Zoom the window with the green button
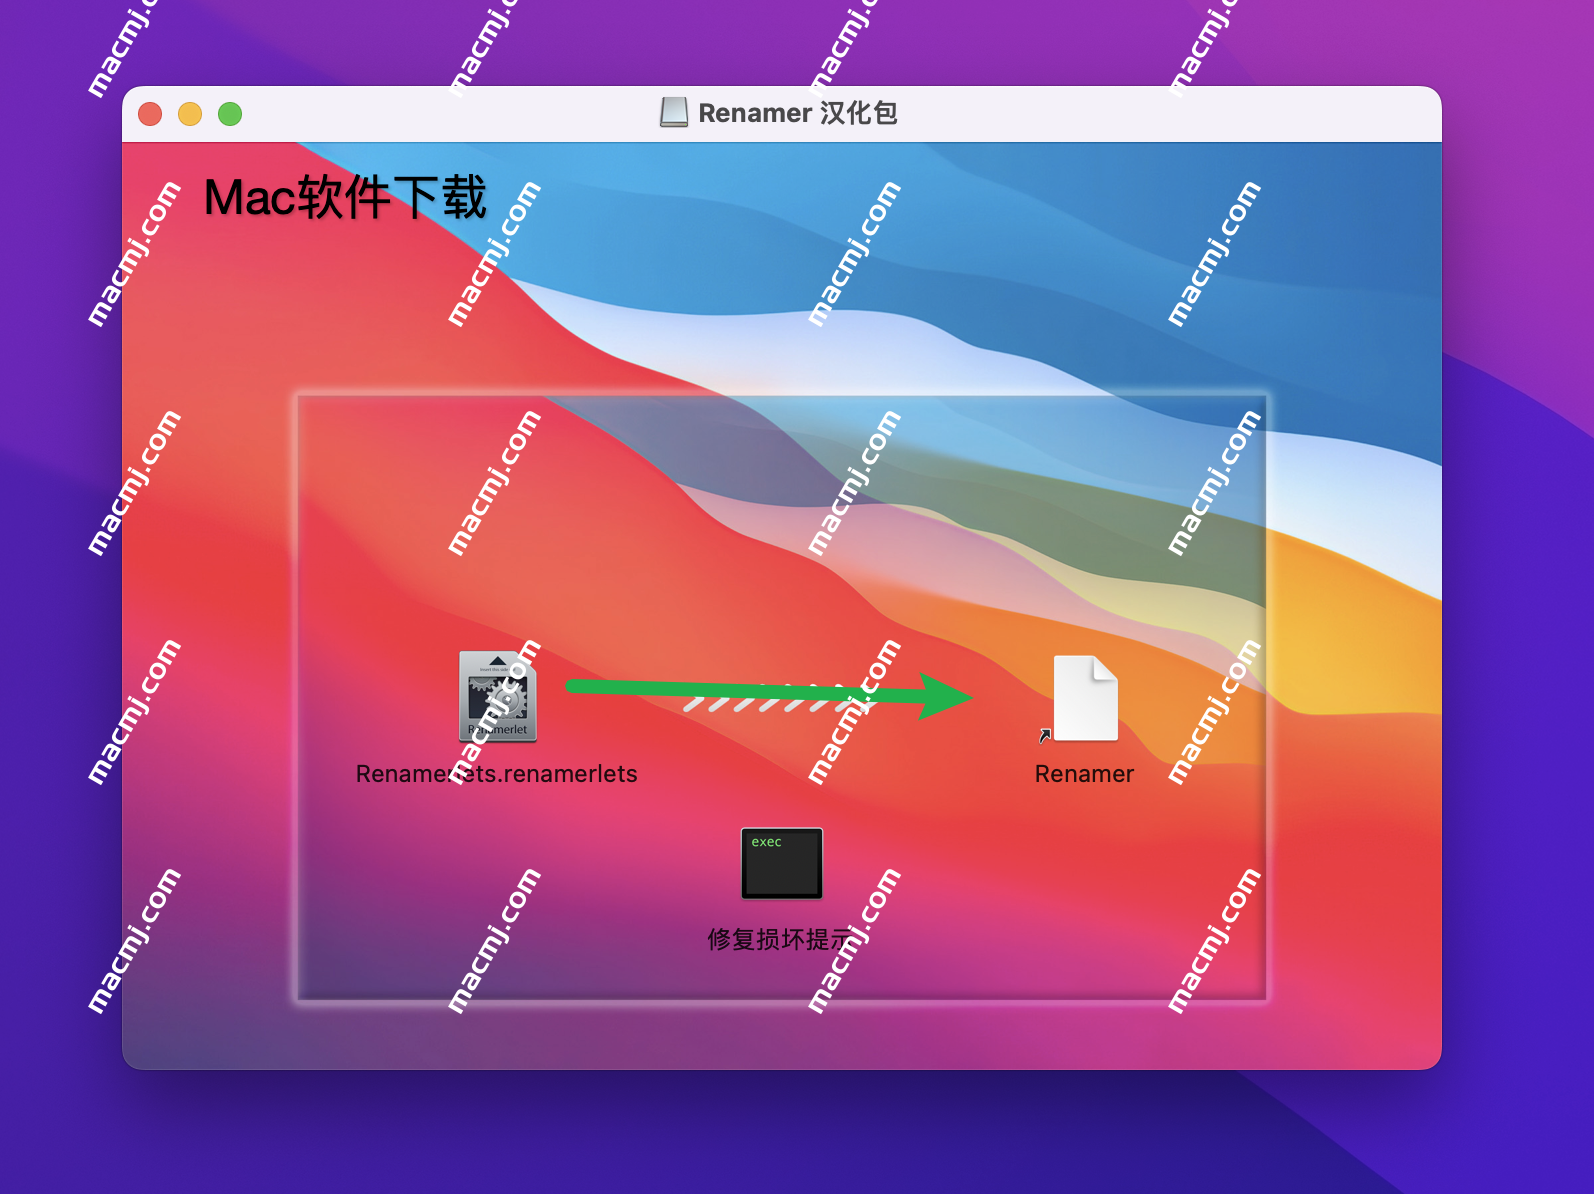This screenshot has height=1194, width=1594. point(230,114)
